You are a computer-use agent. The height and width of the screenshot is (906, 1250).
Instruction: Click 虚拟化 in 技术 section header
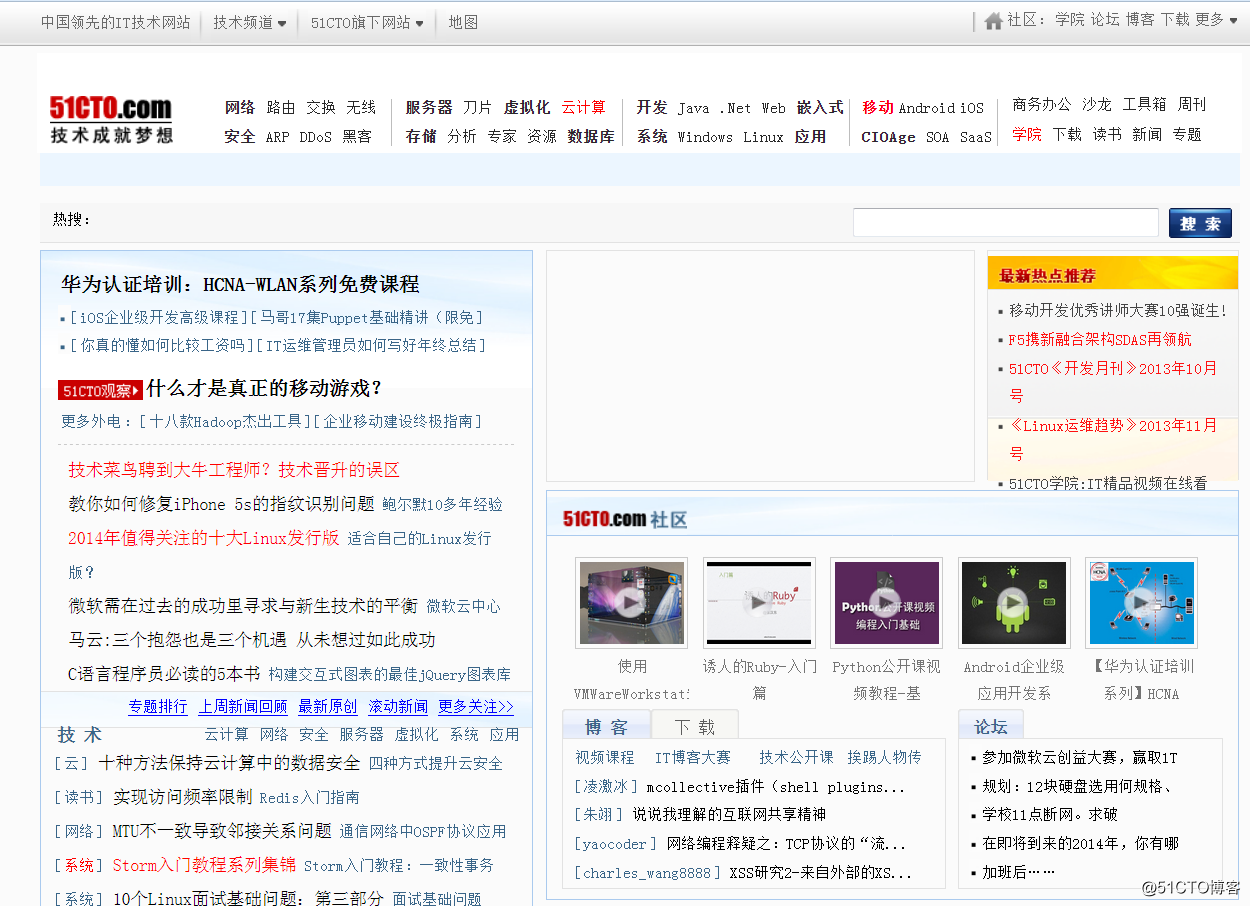pos(416,734)
